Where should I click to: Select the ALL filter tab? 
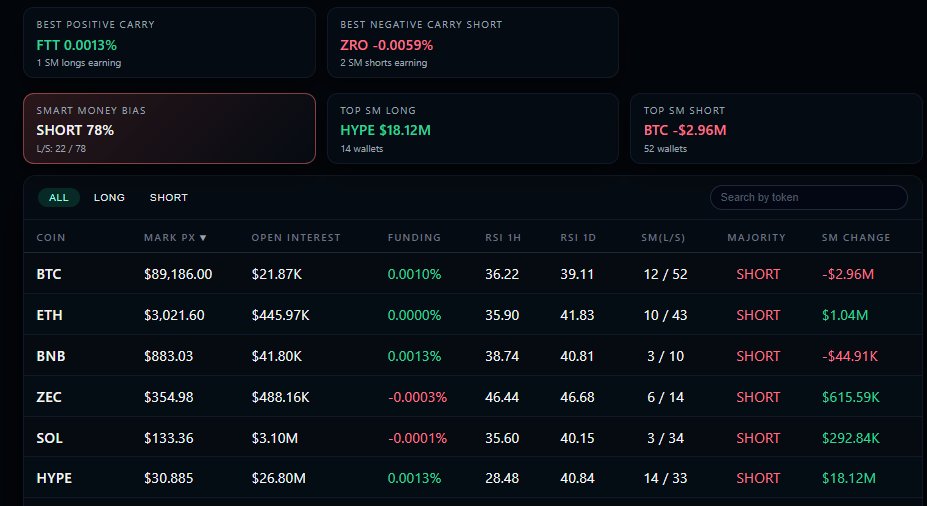[59, 197]
